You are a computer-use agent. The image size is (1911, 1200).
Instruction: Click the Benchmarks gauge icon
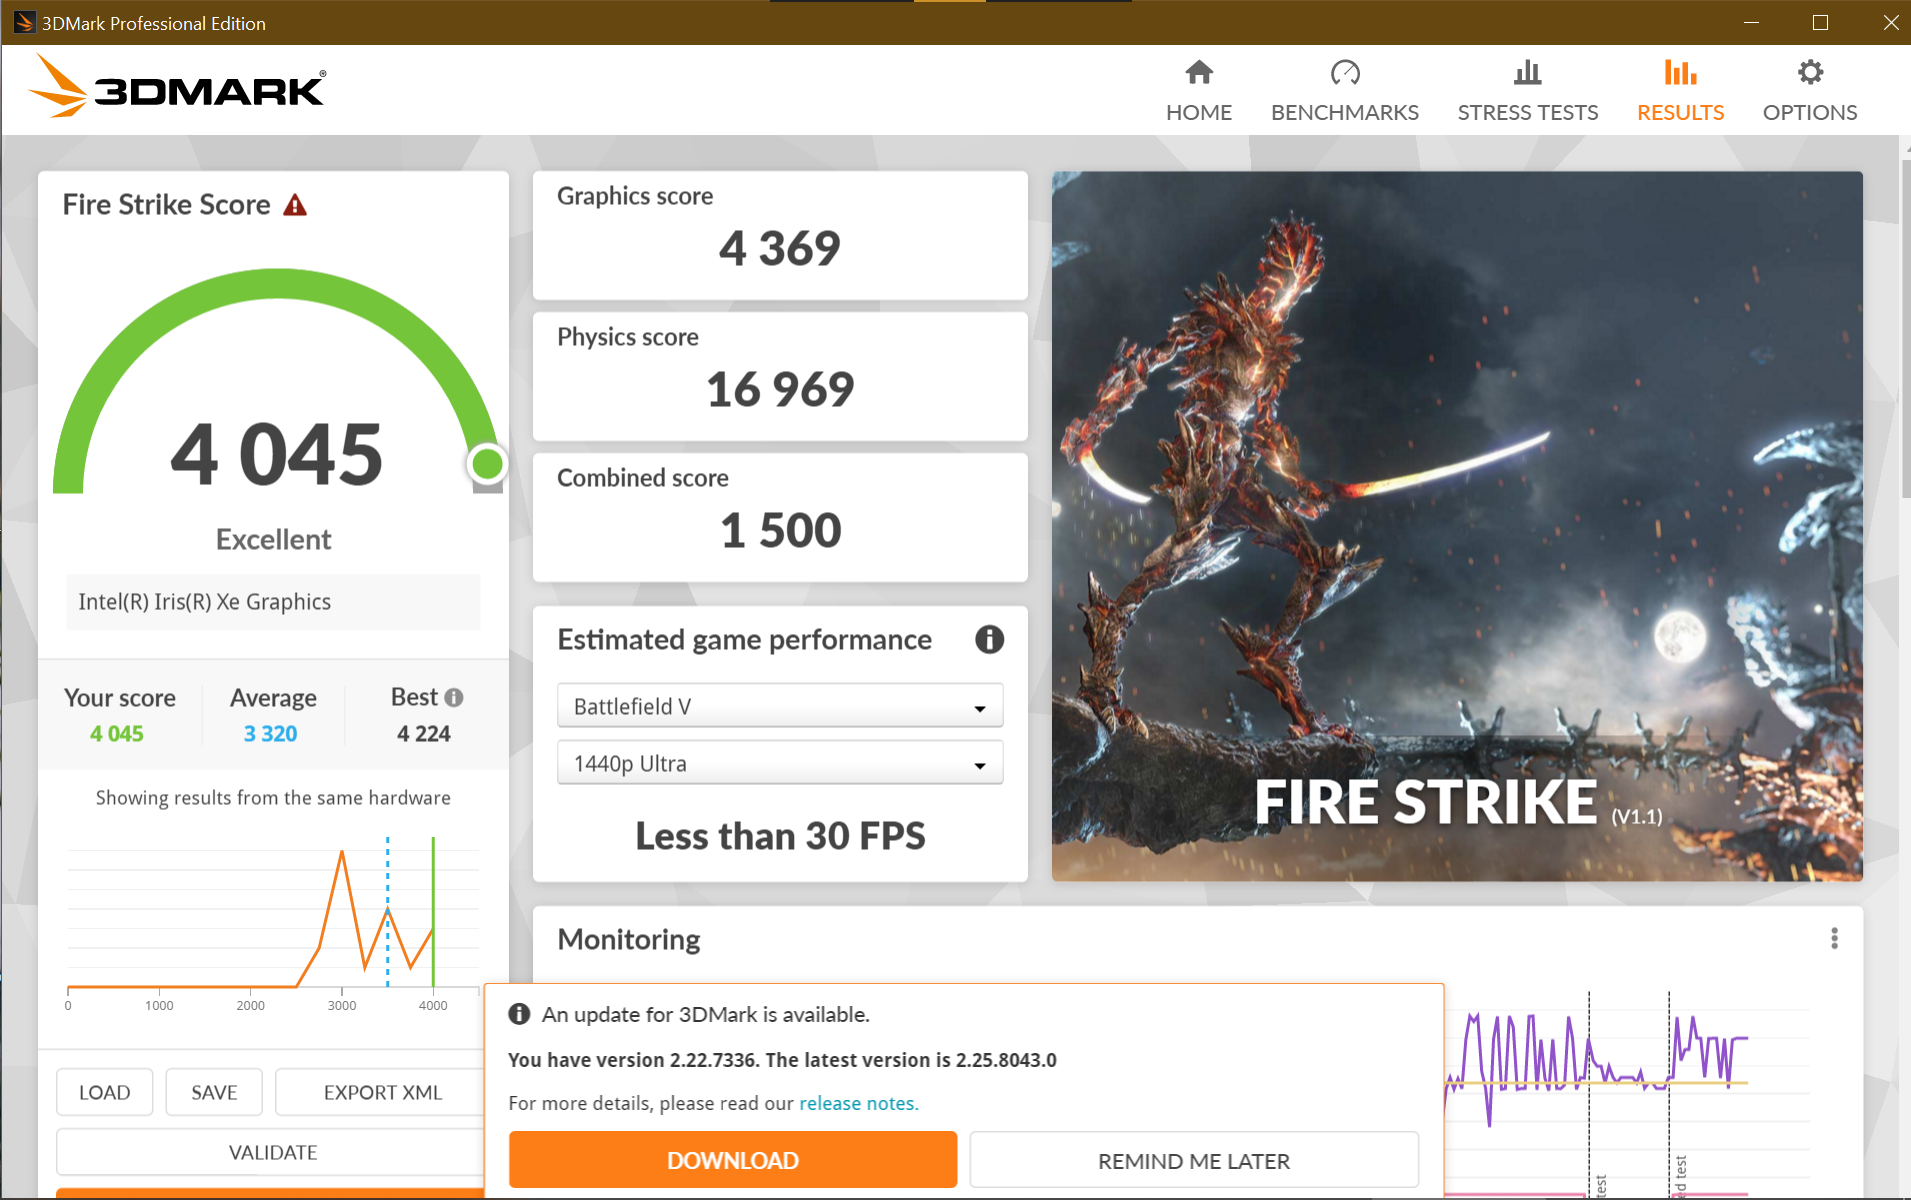[1345, 72]
